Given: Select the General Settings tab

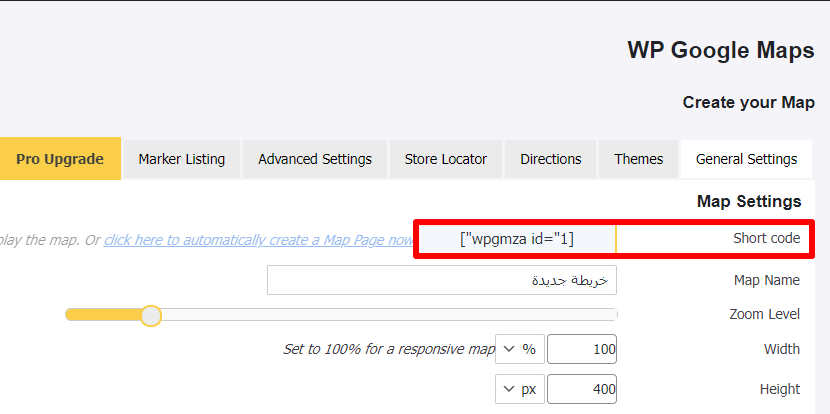Looking at the screenshot, I should tap(746, 159).
